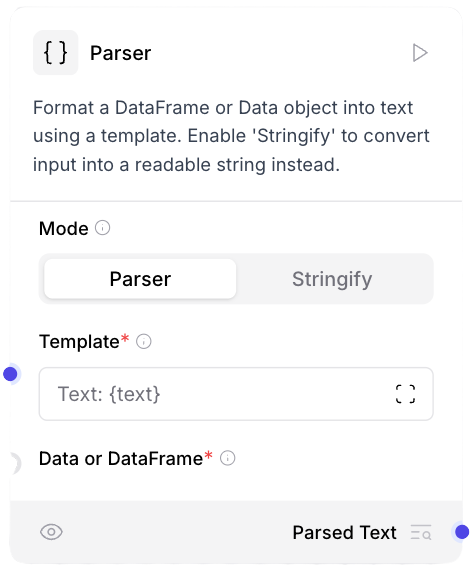Click the Template field label
471x569 pixels.
tap(79, 342)
